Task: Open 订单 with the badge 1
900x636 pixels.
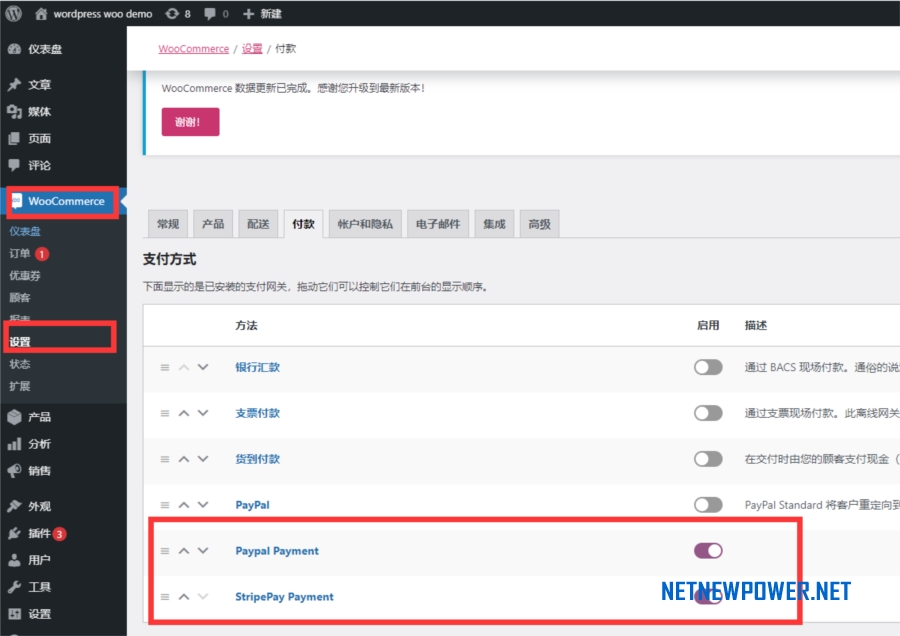Action: 29,254
